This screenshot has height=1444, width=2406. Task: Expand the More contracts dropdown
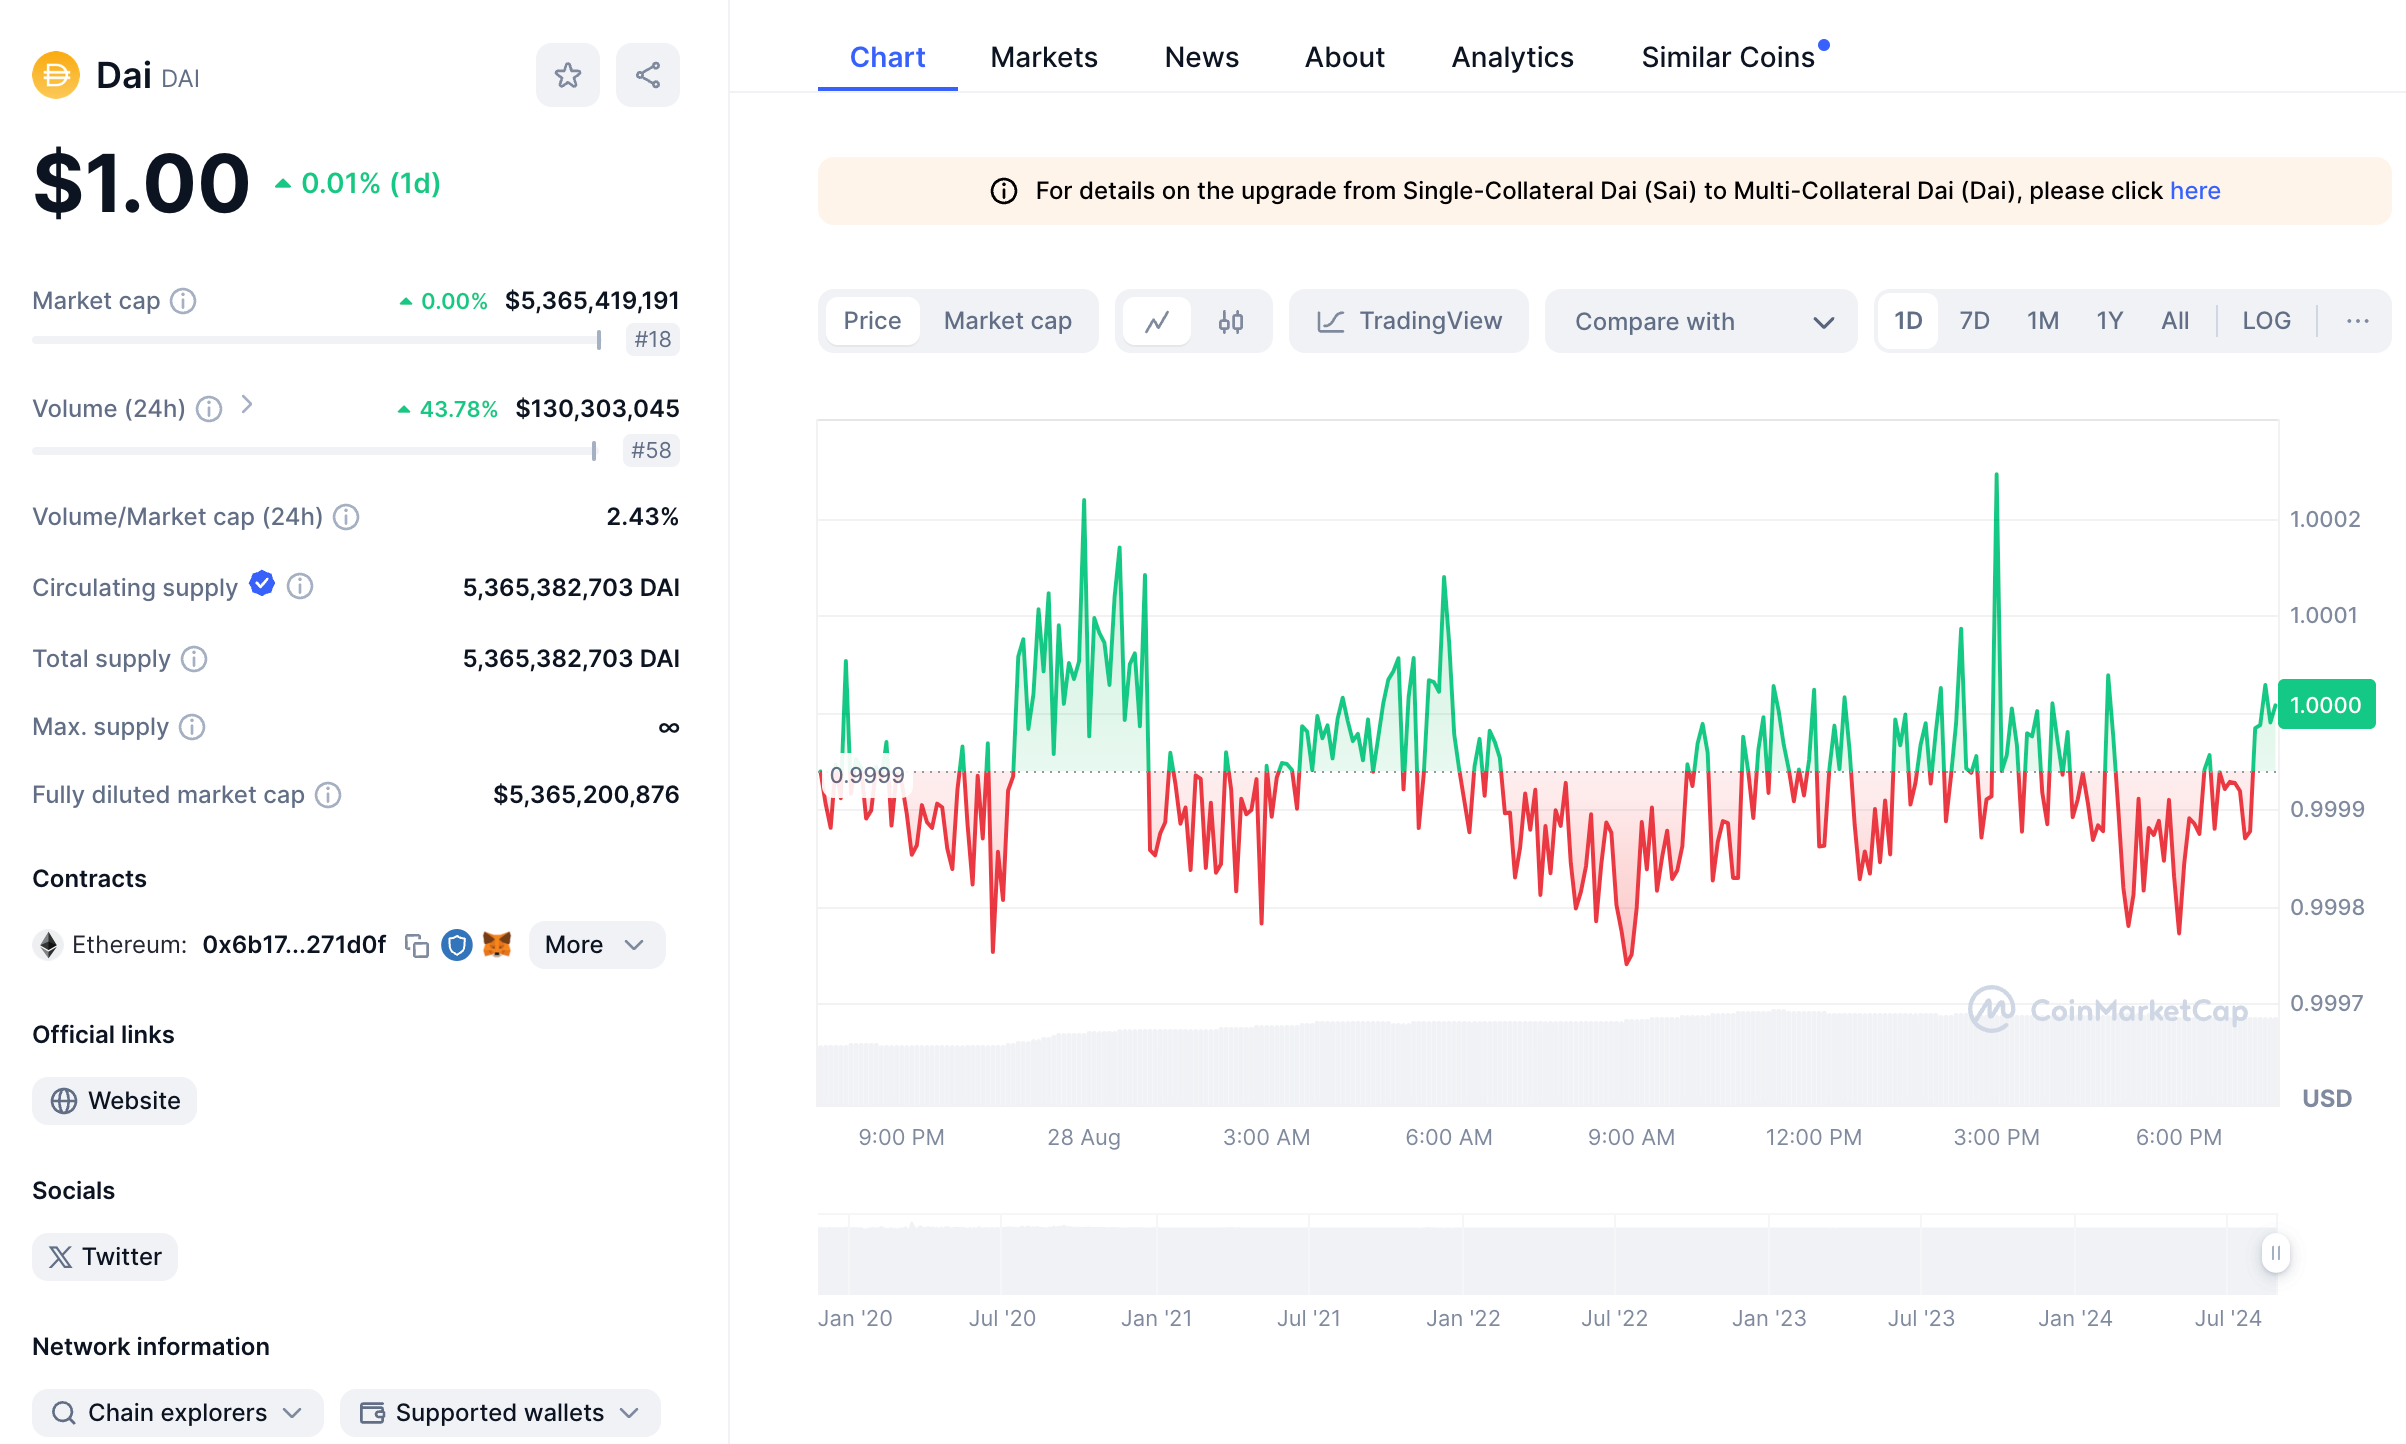(x=596, y=945)
